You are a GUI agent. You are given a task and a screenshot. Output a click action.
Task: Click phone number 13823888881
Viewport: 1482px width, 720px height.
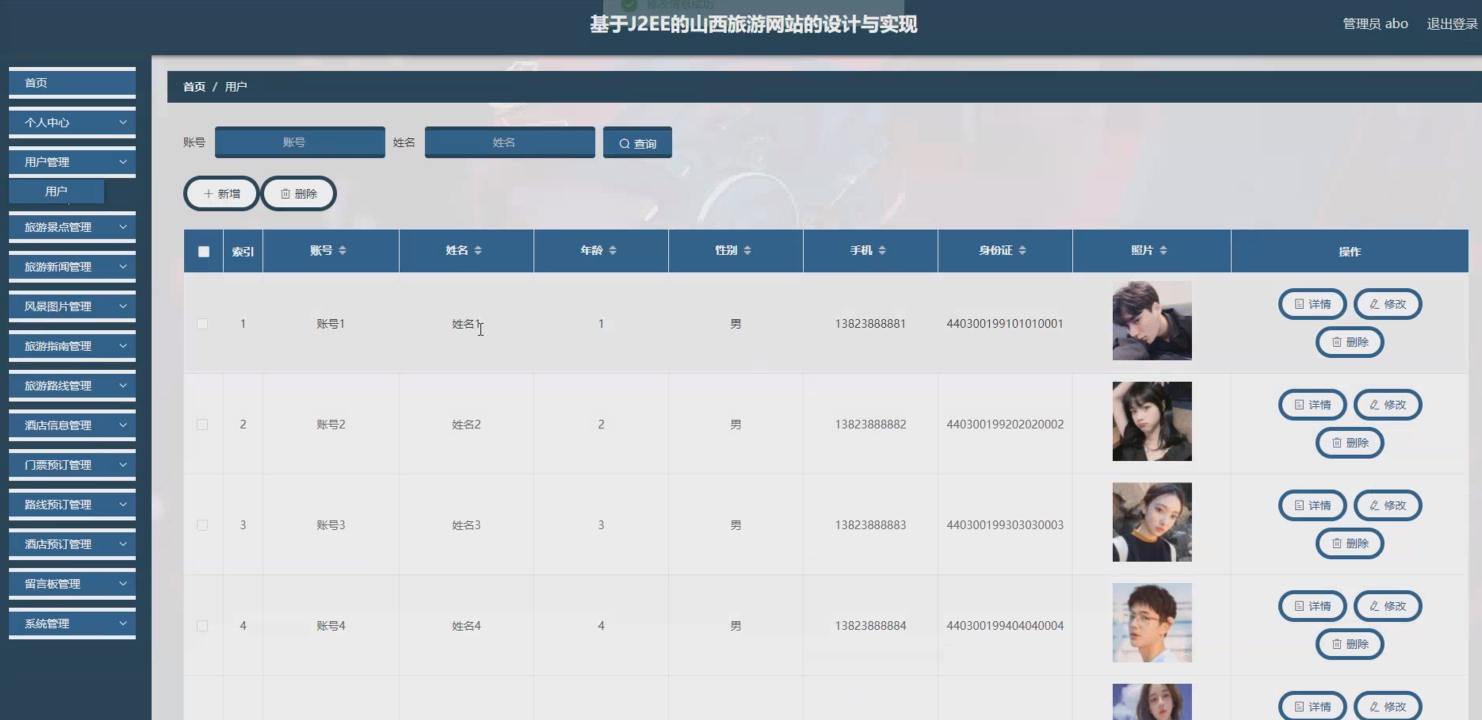pyautogui.click(x=871, y=324)
